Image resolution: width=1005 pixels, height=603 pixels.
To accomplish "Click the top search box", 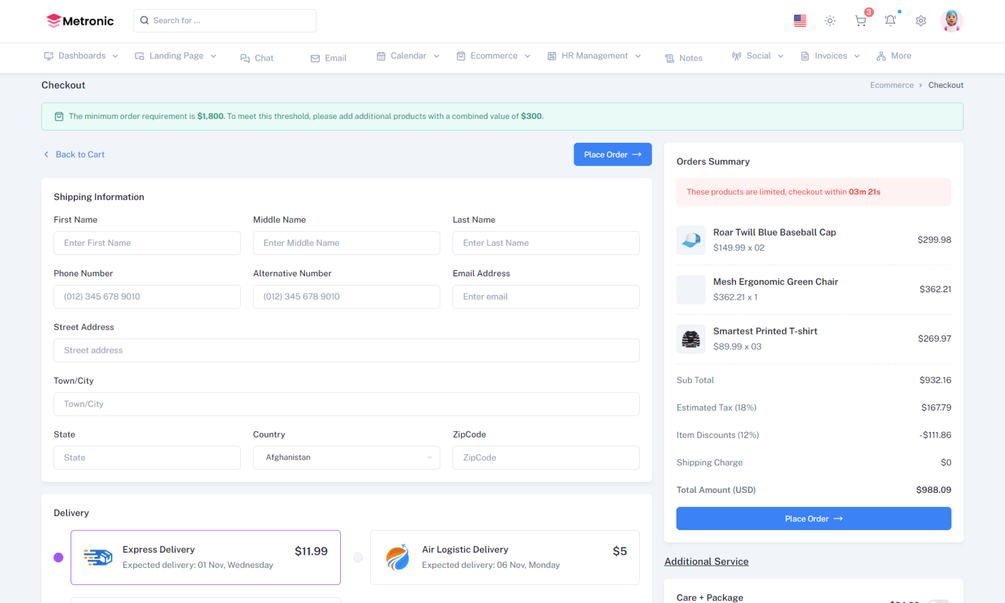I will point(224,21).
